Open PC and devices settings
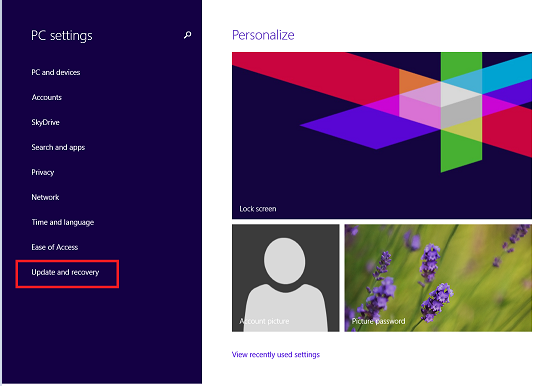Viewport: 534px width, 386px height. 56,72
